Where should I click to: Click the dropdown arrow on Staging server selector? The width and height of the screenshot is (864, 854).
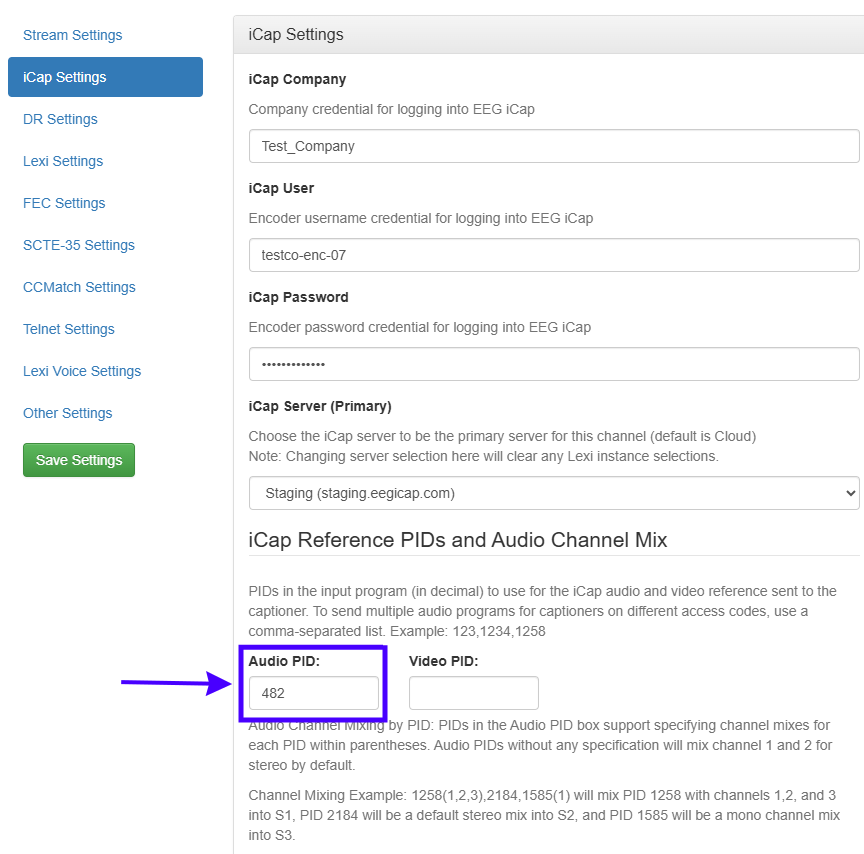[x=850, y=493]
